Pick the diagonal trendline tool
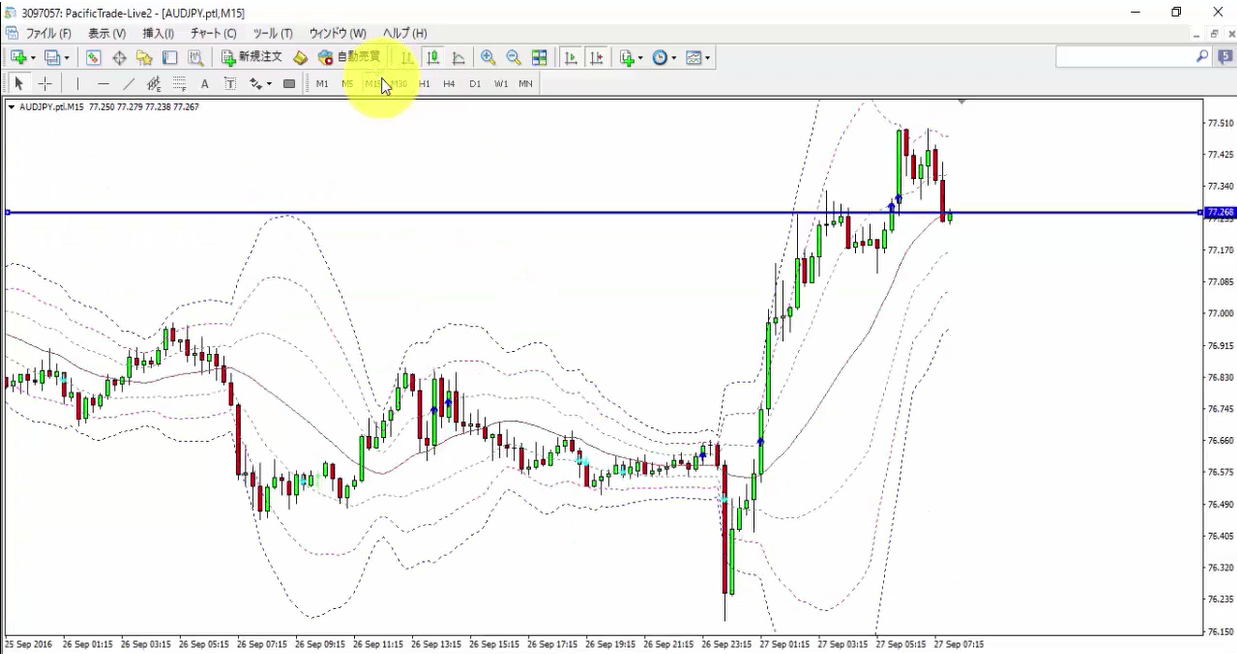1237x654 pixels. (x=128, y=84)
